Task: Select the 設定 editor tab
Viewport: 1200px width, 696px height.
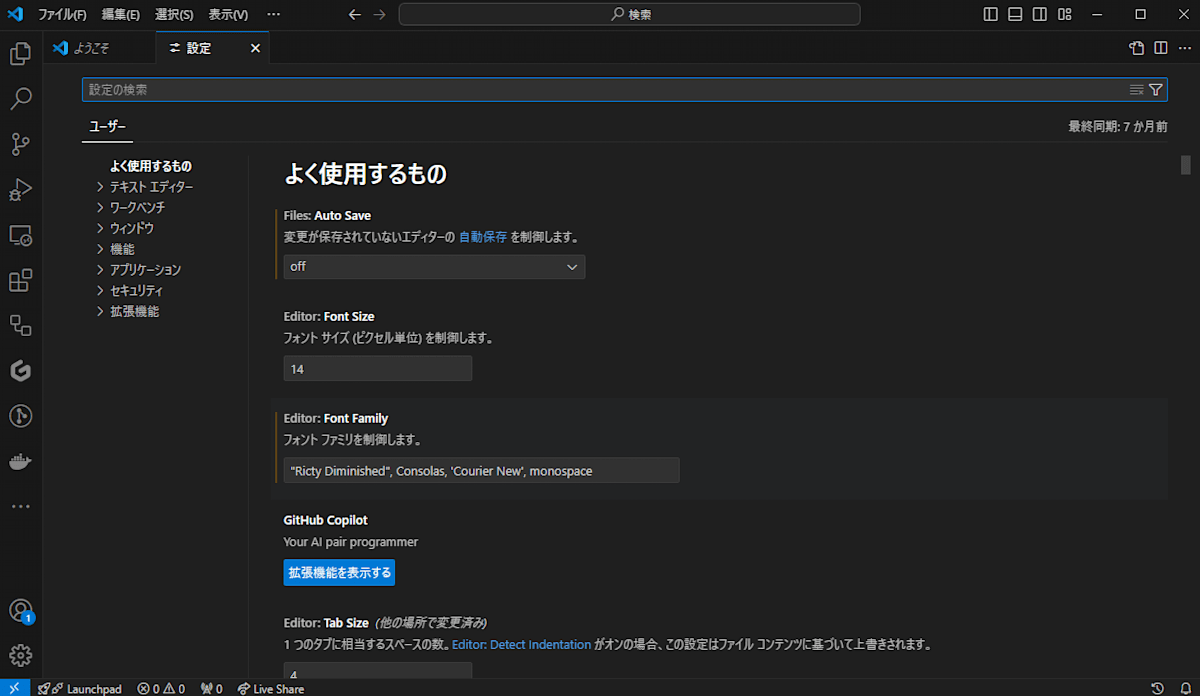Action: coord(200,48)
